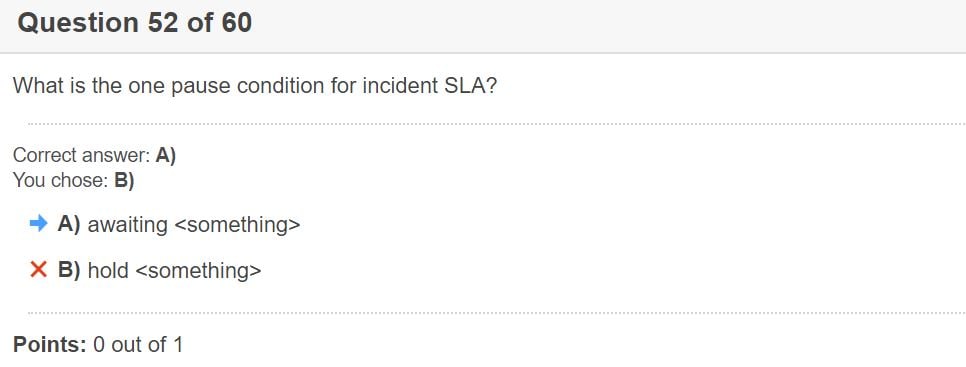The height and width of the screenshot is (367, 966).
Task: Select the "awaiting" word in option A
Action: [128, 225]
